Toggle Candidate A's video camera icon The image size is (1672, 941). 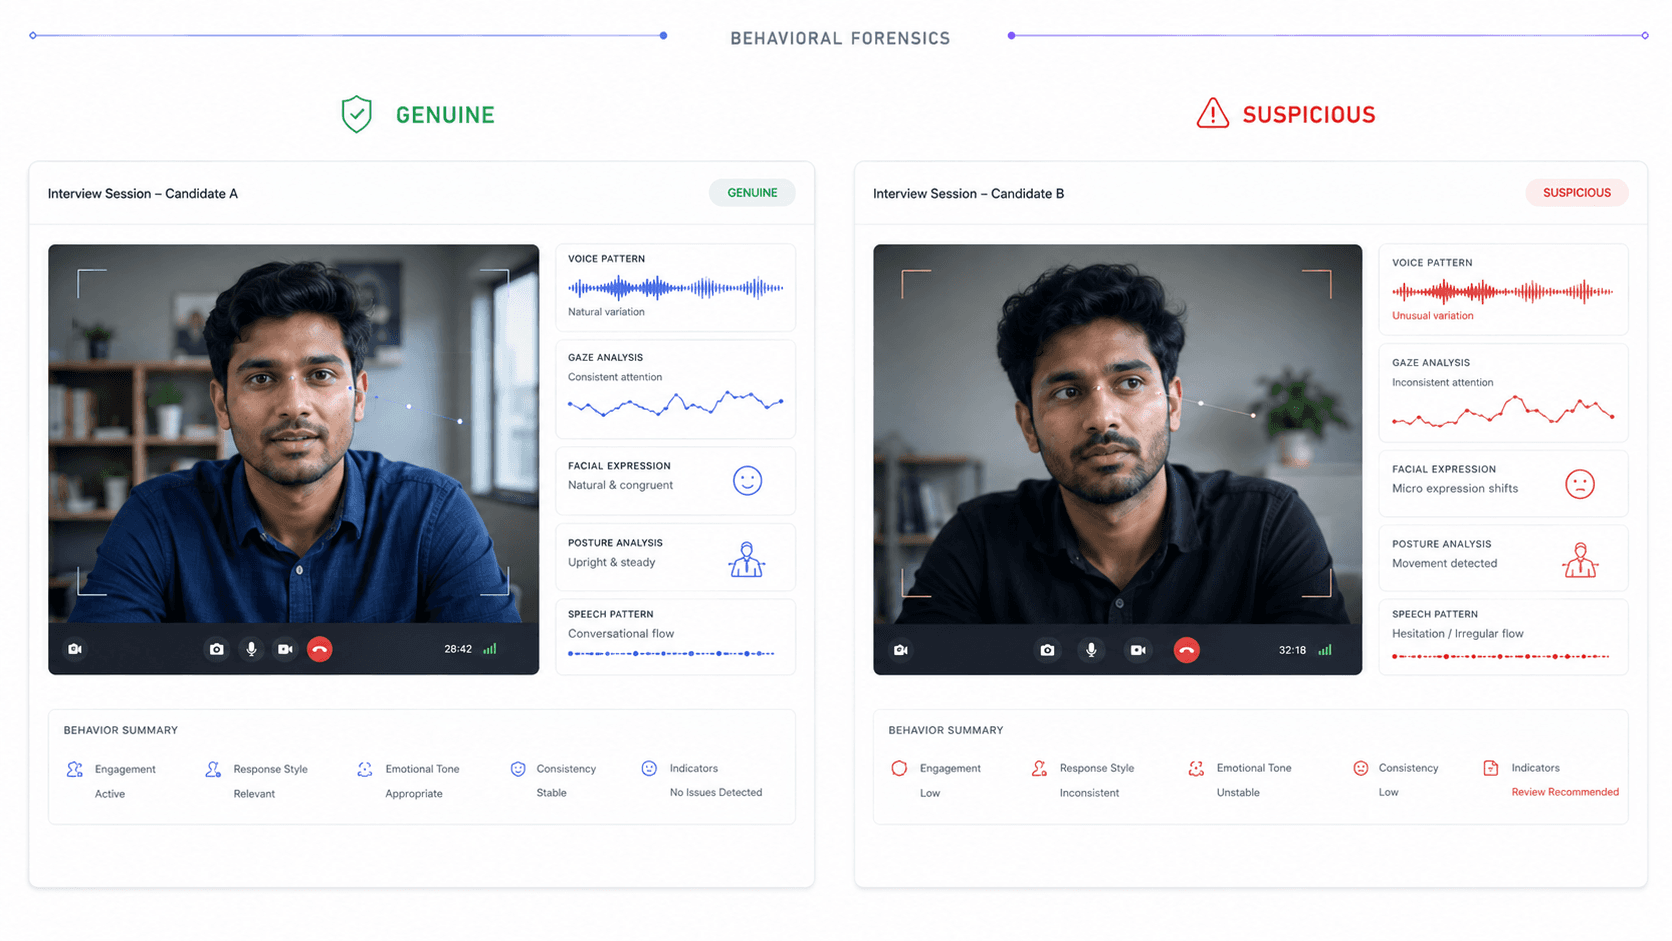click(285, 649)
